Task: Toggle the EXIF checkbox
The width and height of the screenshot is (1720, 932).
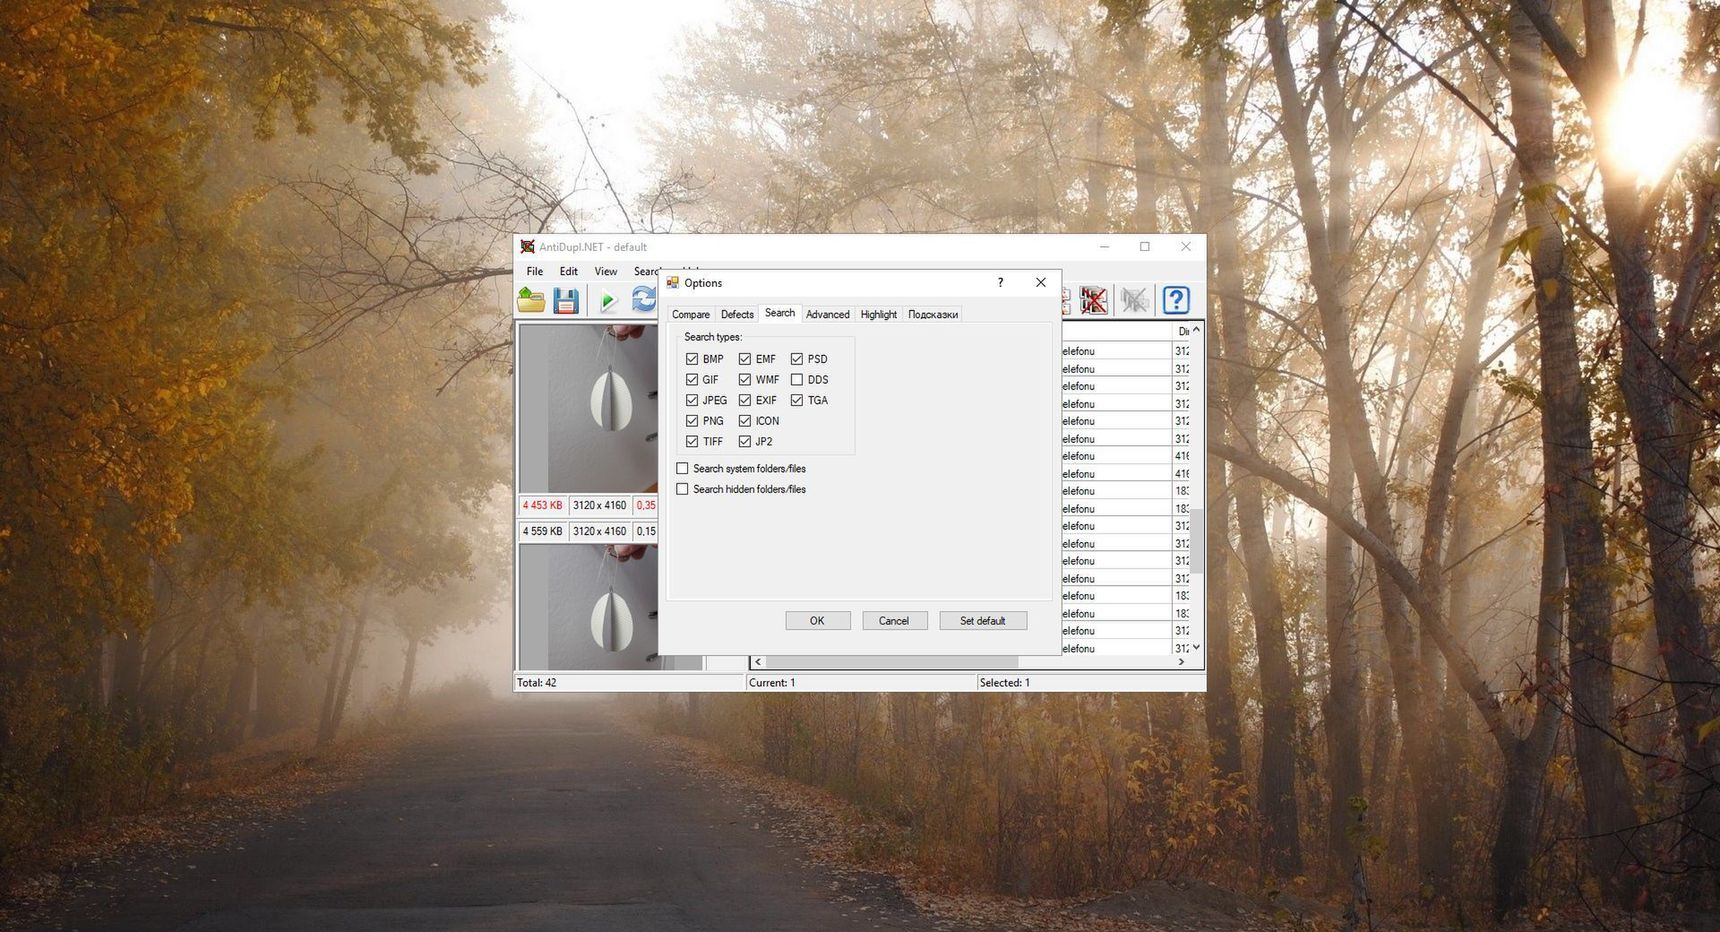Action: (x=745, y=400)
